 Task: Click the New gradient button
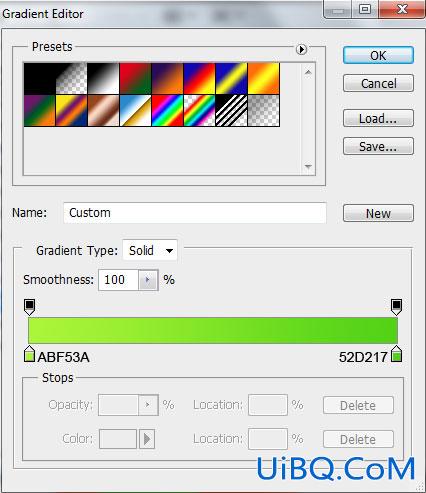pos(378,213)
